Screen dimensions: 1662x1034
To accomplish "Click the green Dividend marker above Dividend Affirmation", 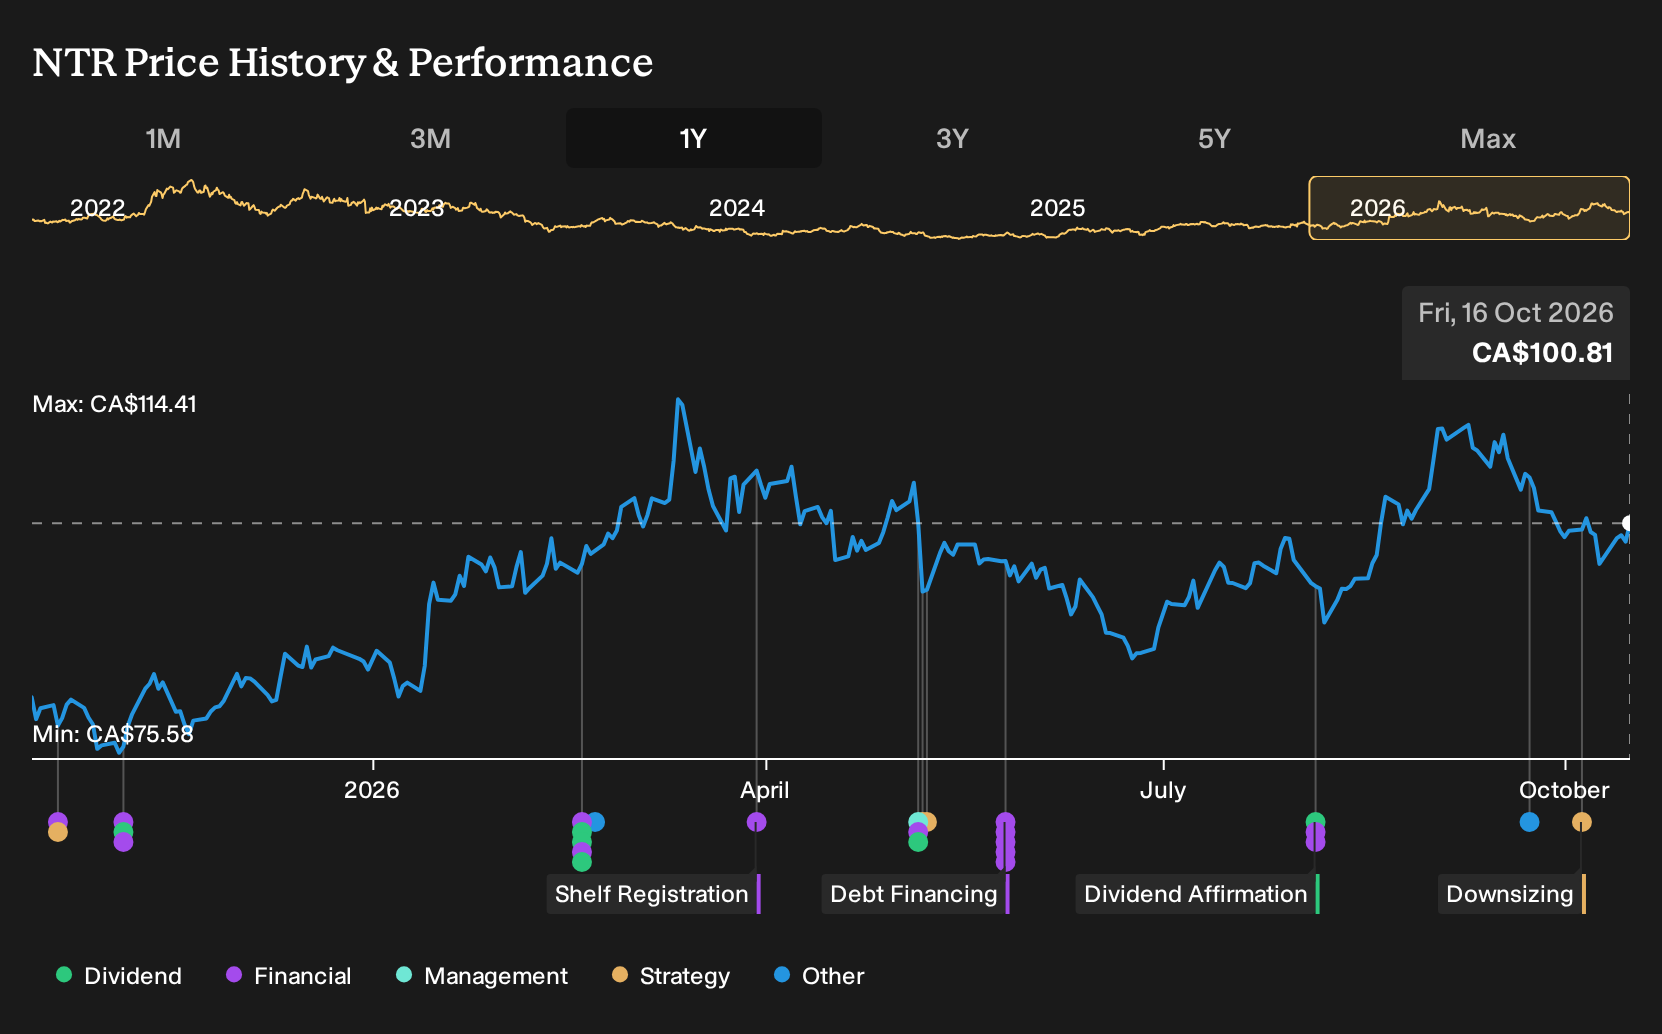I will point(1316,822).
